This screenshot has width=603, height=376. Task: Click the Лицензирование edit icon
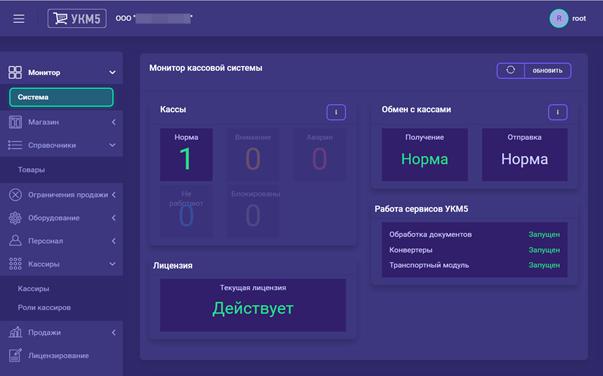pos(15,355)
